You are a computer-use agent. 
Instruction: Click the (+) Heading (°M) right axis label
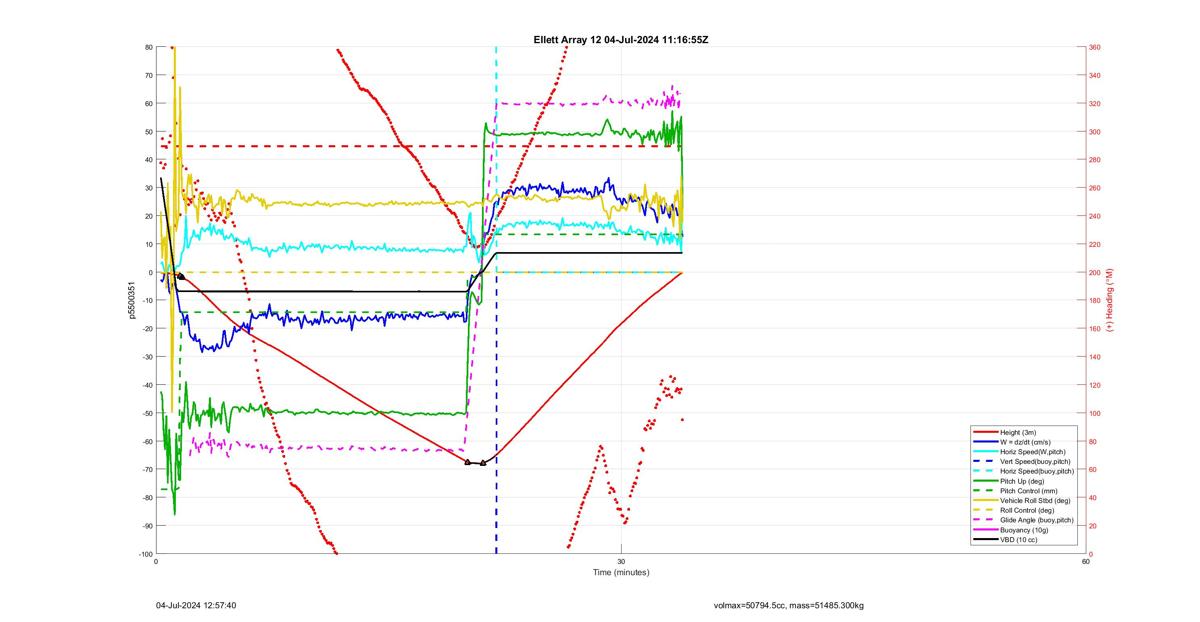(x=1109, y=301)
